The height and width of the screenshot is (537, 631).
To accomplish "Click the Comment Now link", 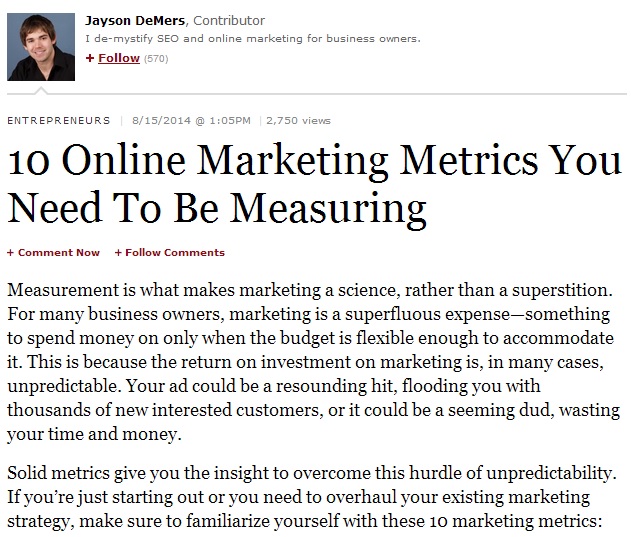I will 59,252.
